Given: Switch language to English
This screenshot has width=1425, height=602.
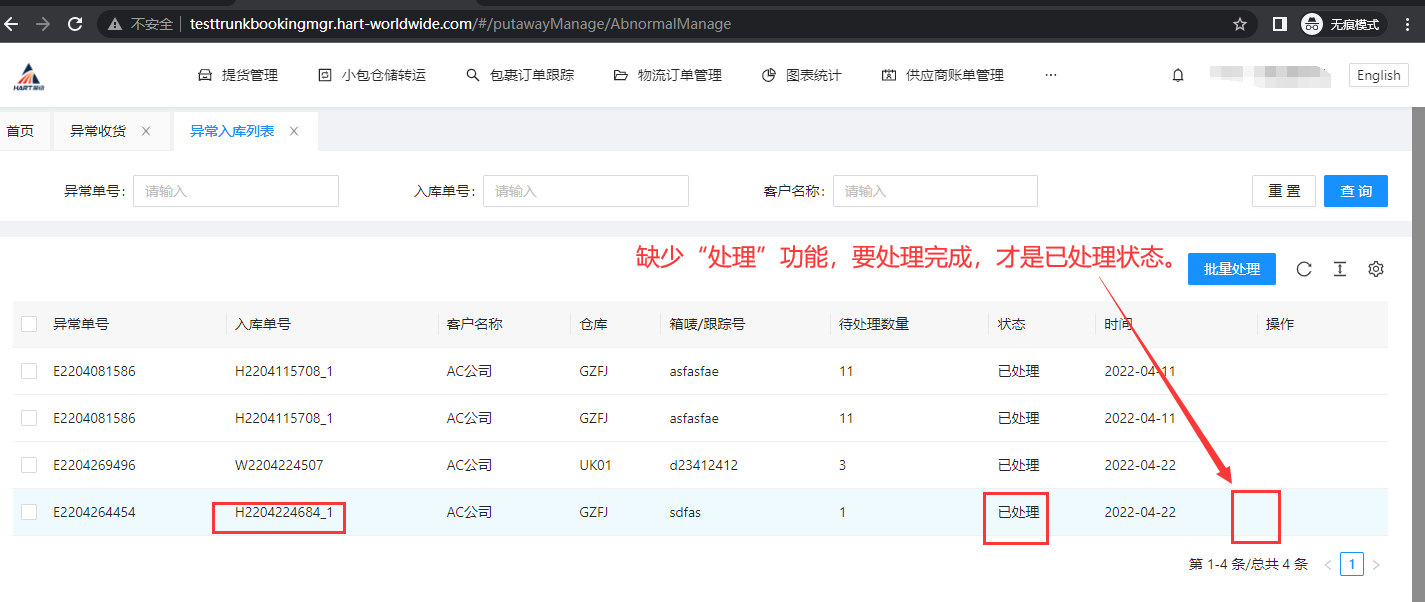Looking at the screenshot, I should (1378, 75).
